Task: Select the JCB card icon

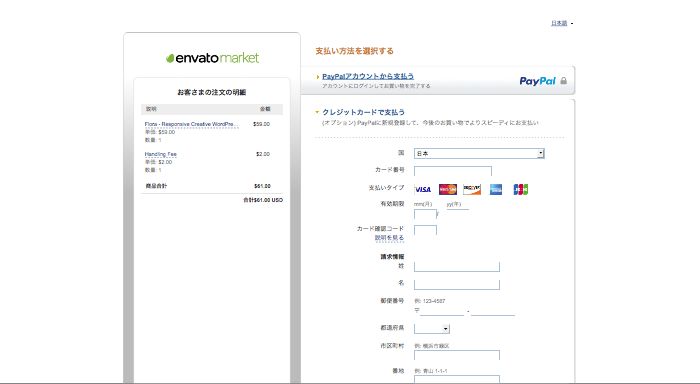Action: click(521, 189)
